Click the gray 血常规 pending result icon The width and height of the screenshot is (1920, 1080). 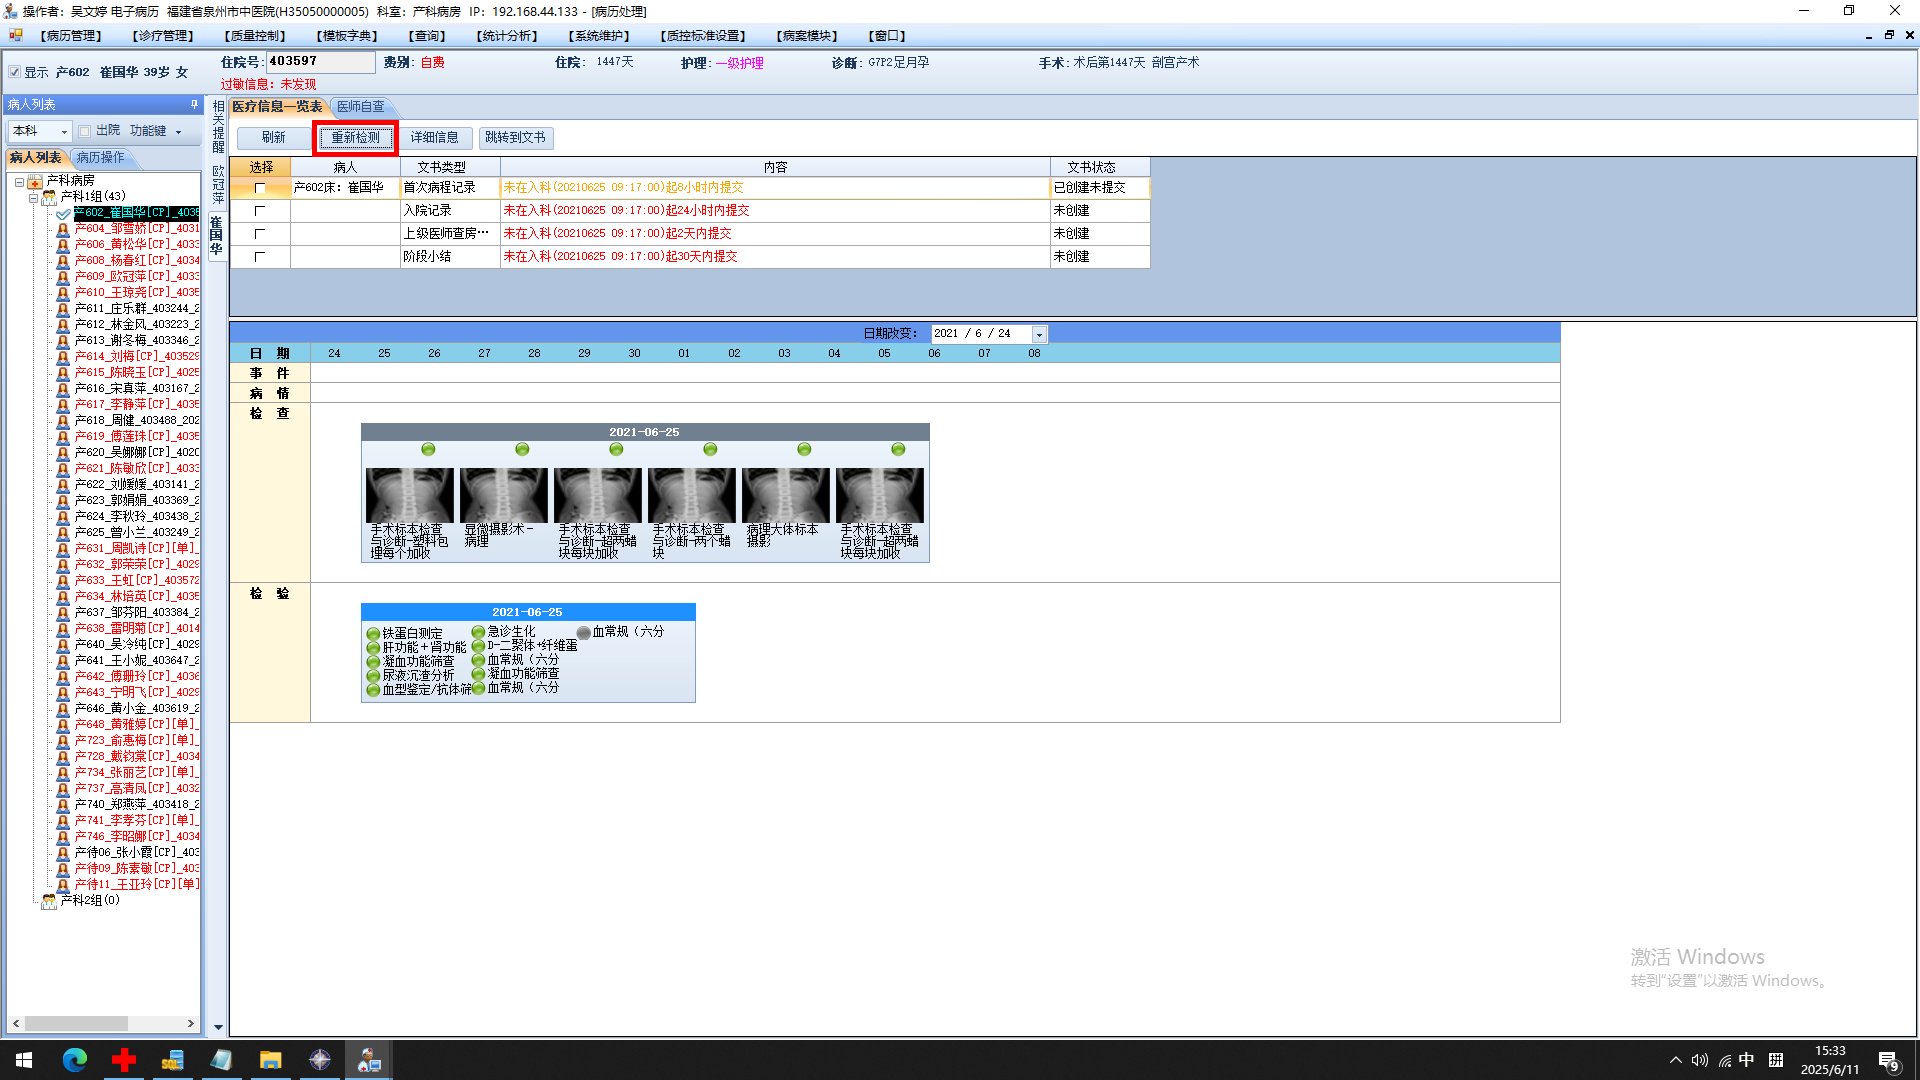pyautogui.click(x=584, y=633)
